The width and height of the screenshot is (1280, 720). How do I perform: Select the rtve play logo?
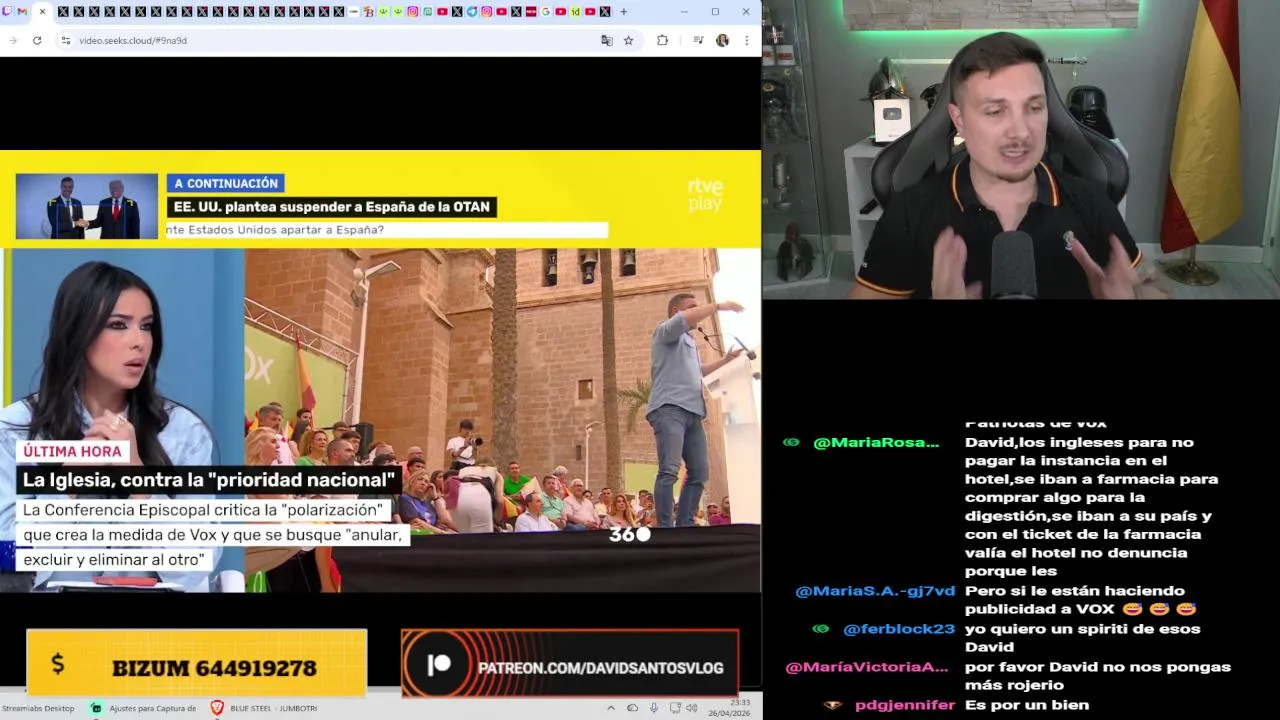[x=705, y=194]
